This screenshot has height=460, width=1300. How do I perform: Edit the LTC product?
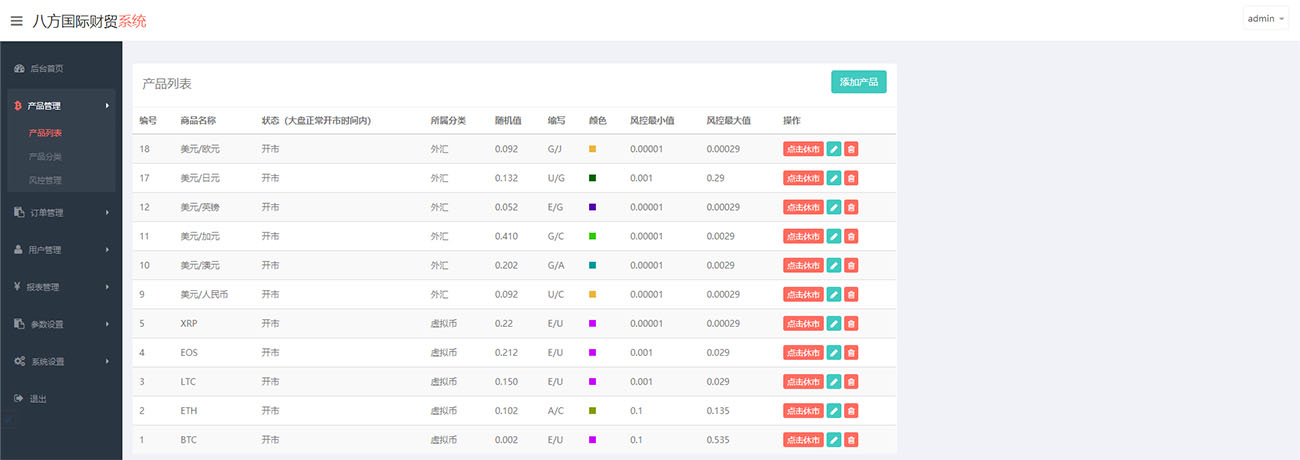tap(834, 381)
